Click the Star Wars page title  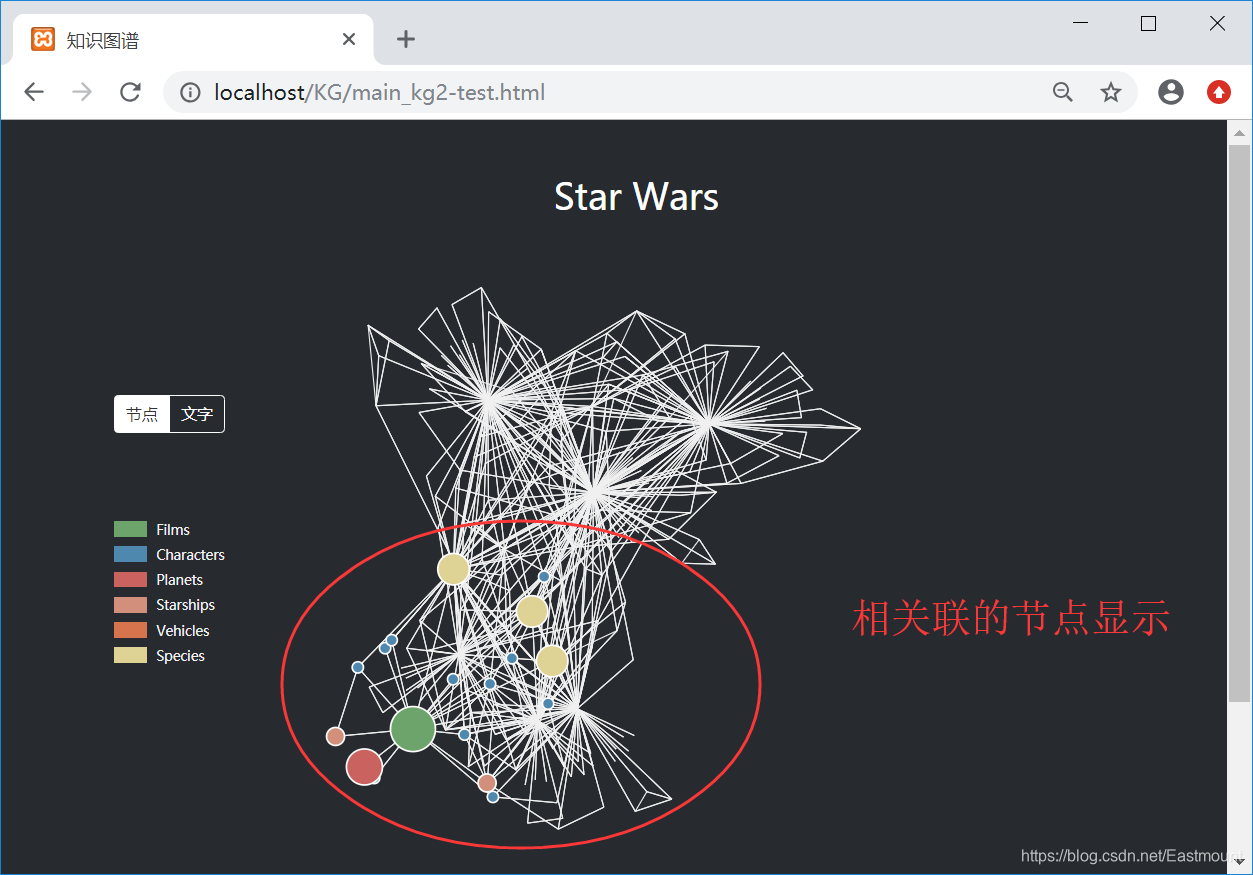pyautogui.click(x=636, y=196)
